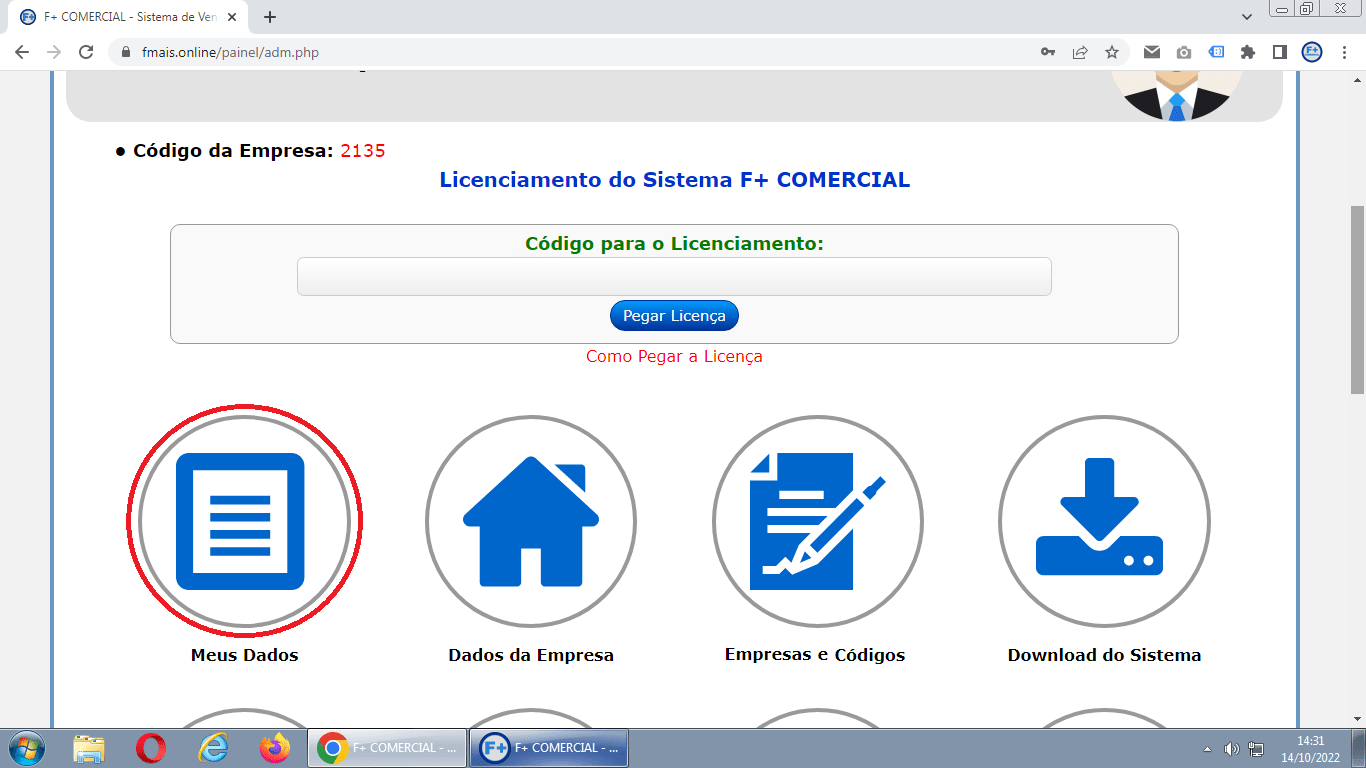Open the Chrome three-dot menu
1366x768 pixels.
1344,52
